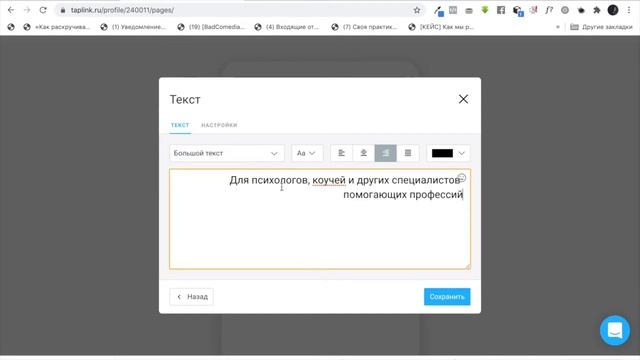
Task: Open the green download arrow extension
Action: point(485,10)
